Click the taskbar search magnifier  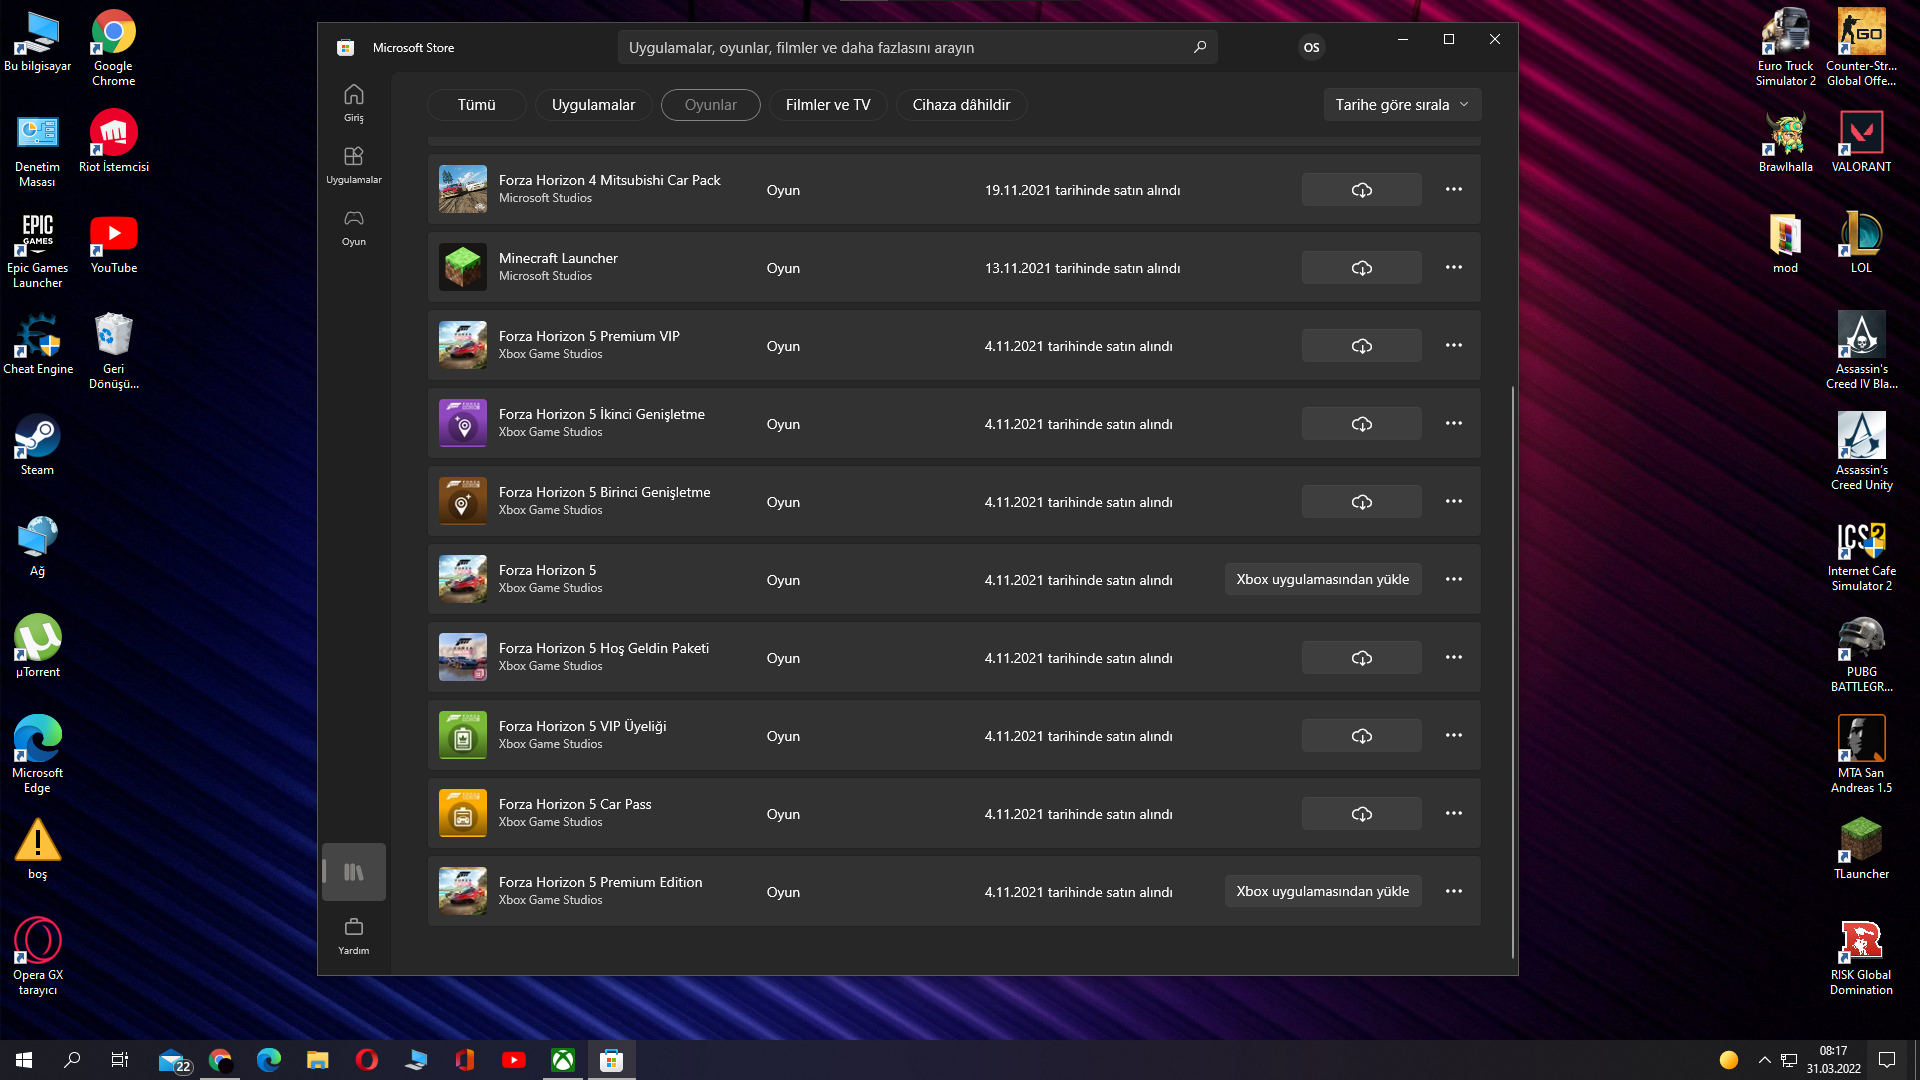(x=72, y=1060)
